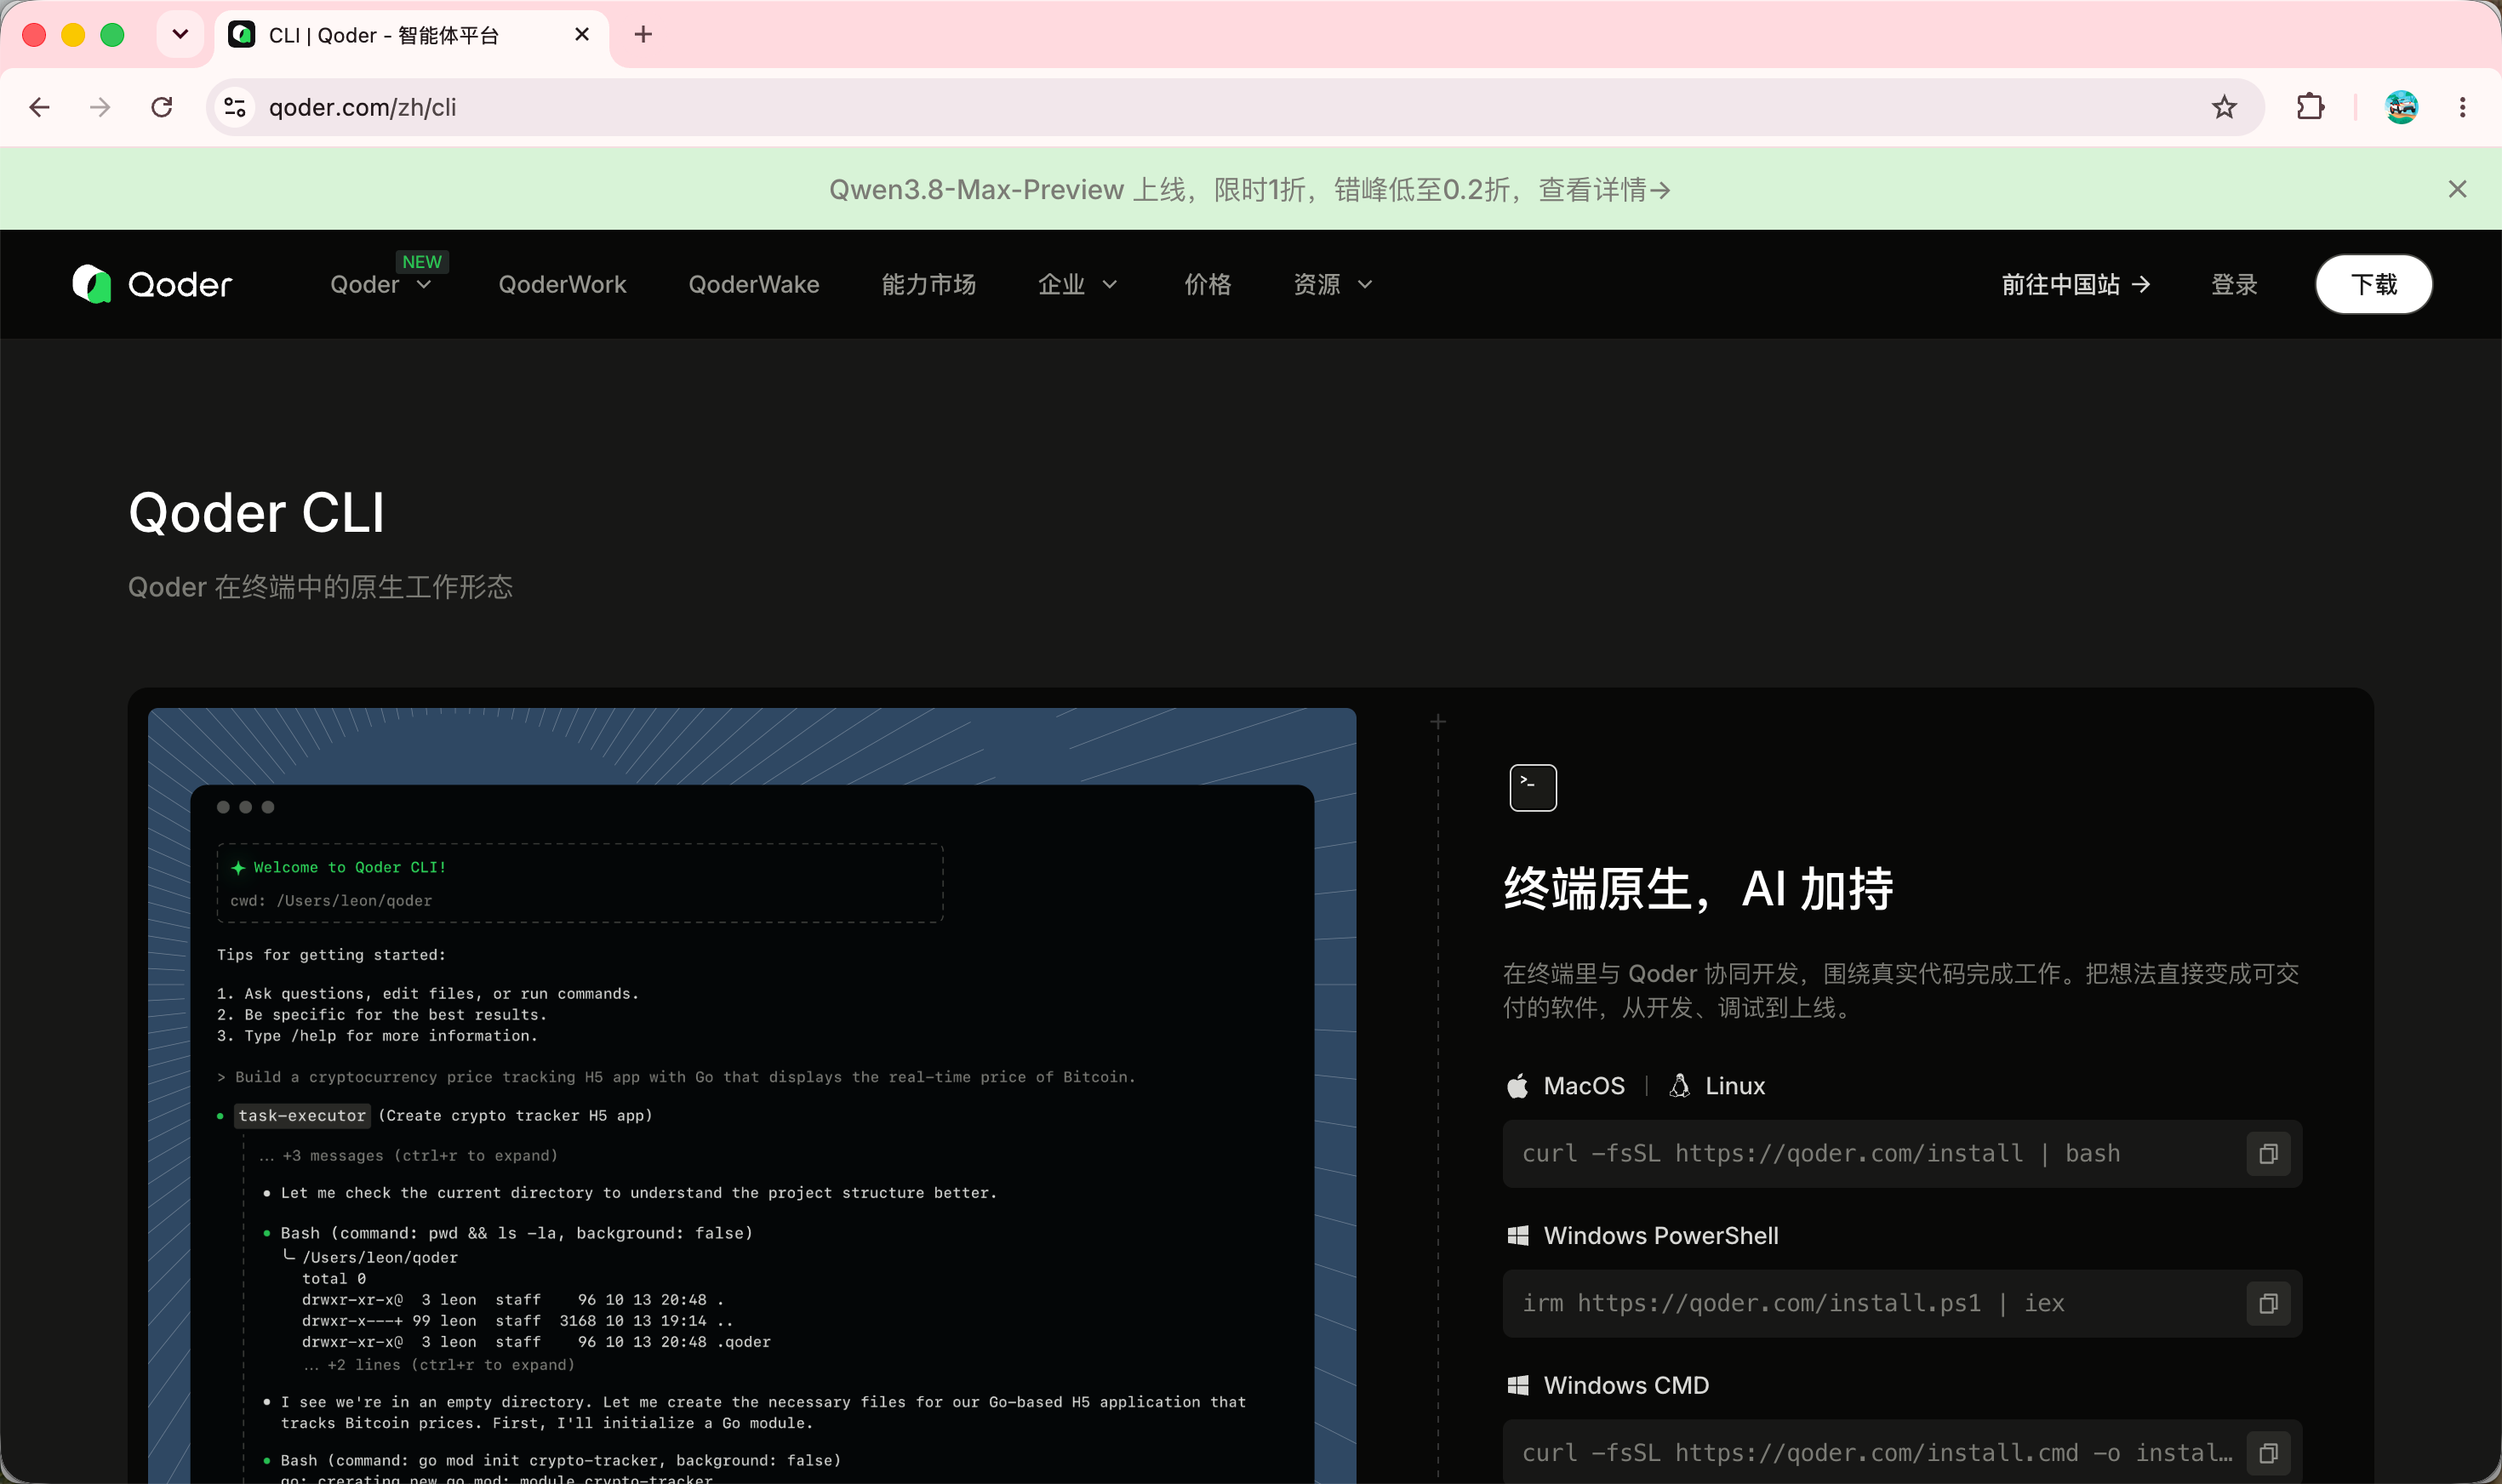2502x1484 pixels.
Task: Click the Linux label
Action: (x=1735, y=1086)
